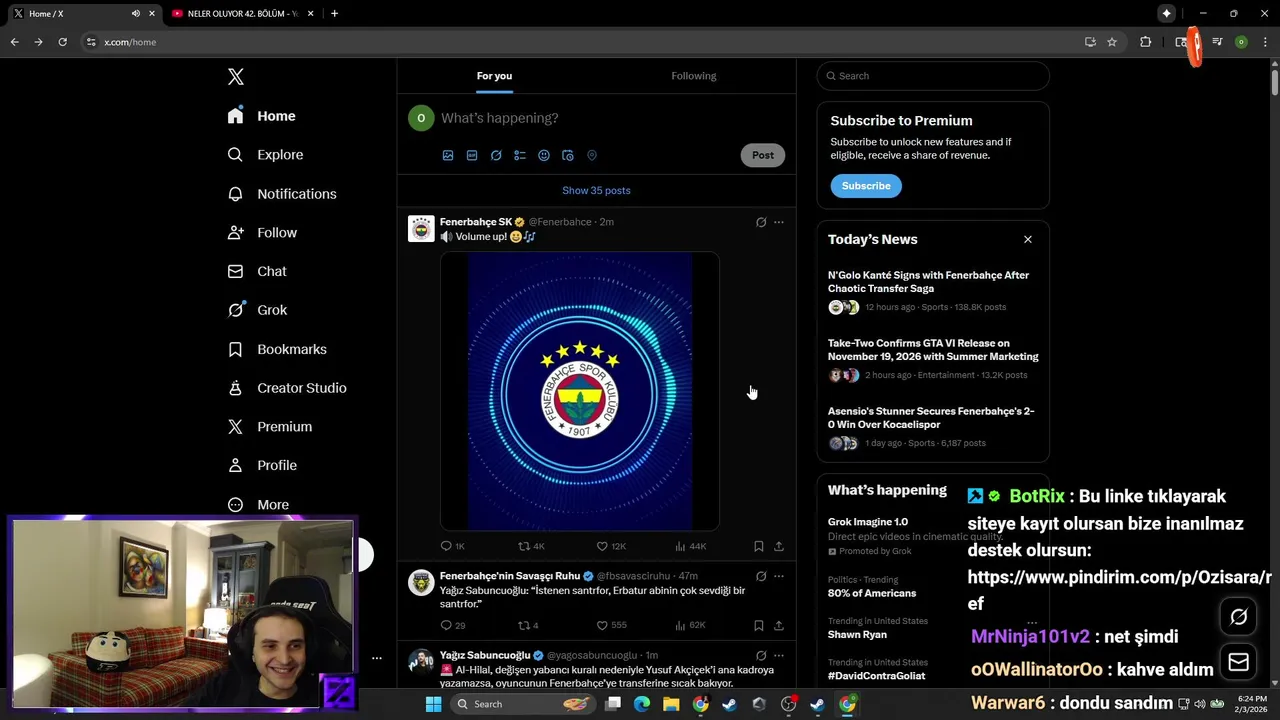Open Grok explain icon on Fenerbahçe SK post

coord(761,222)
